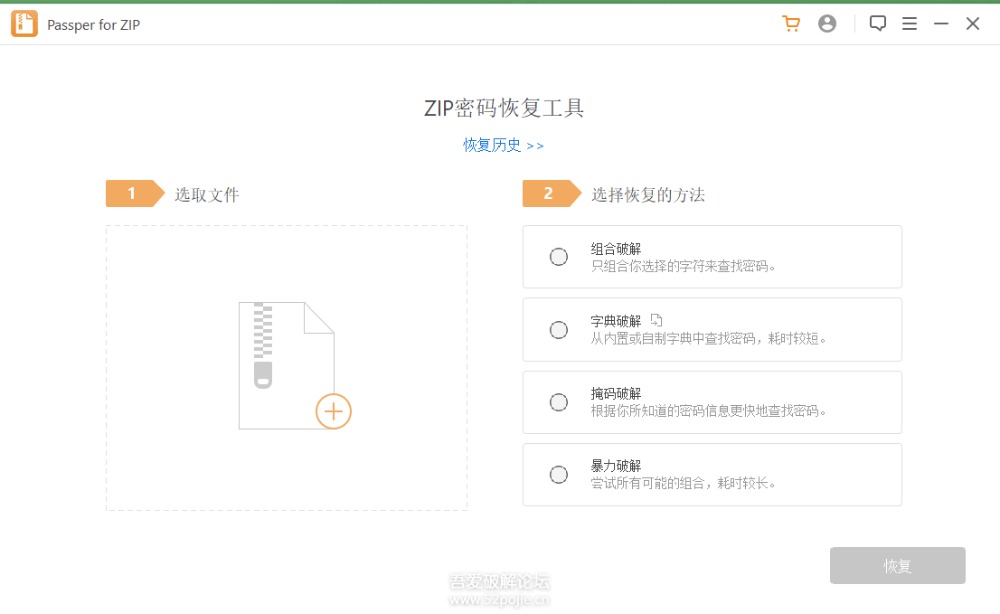The image size is (1000, 614).
Task: Click the 暴力破解 option description text
Action: 683,483
